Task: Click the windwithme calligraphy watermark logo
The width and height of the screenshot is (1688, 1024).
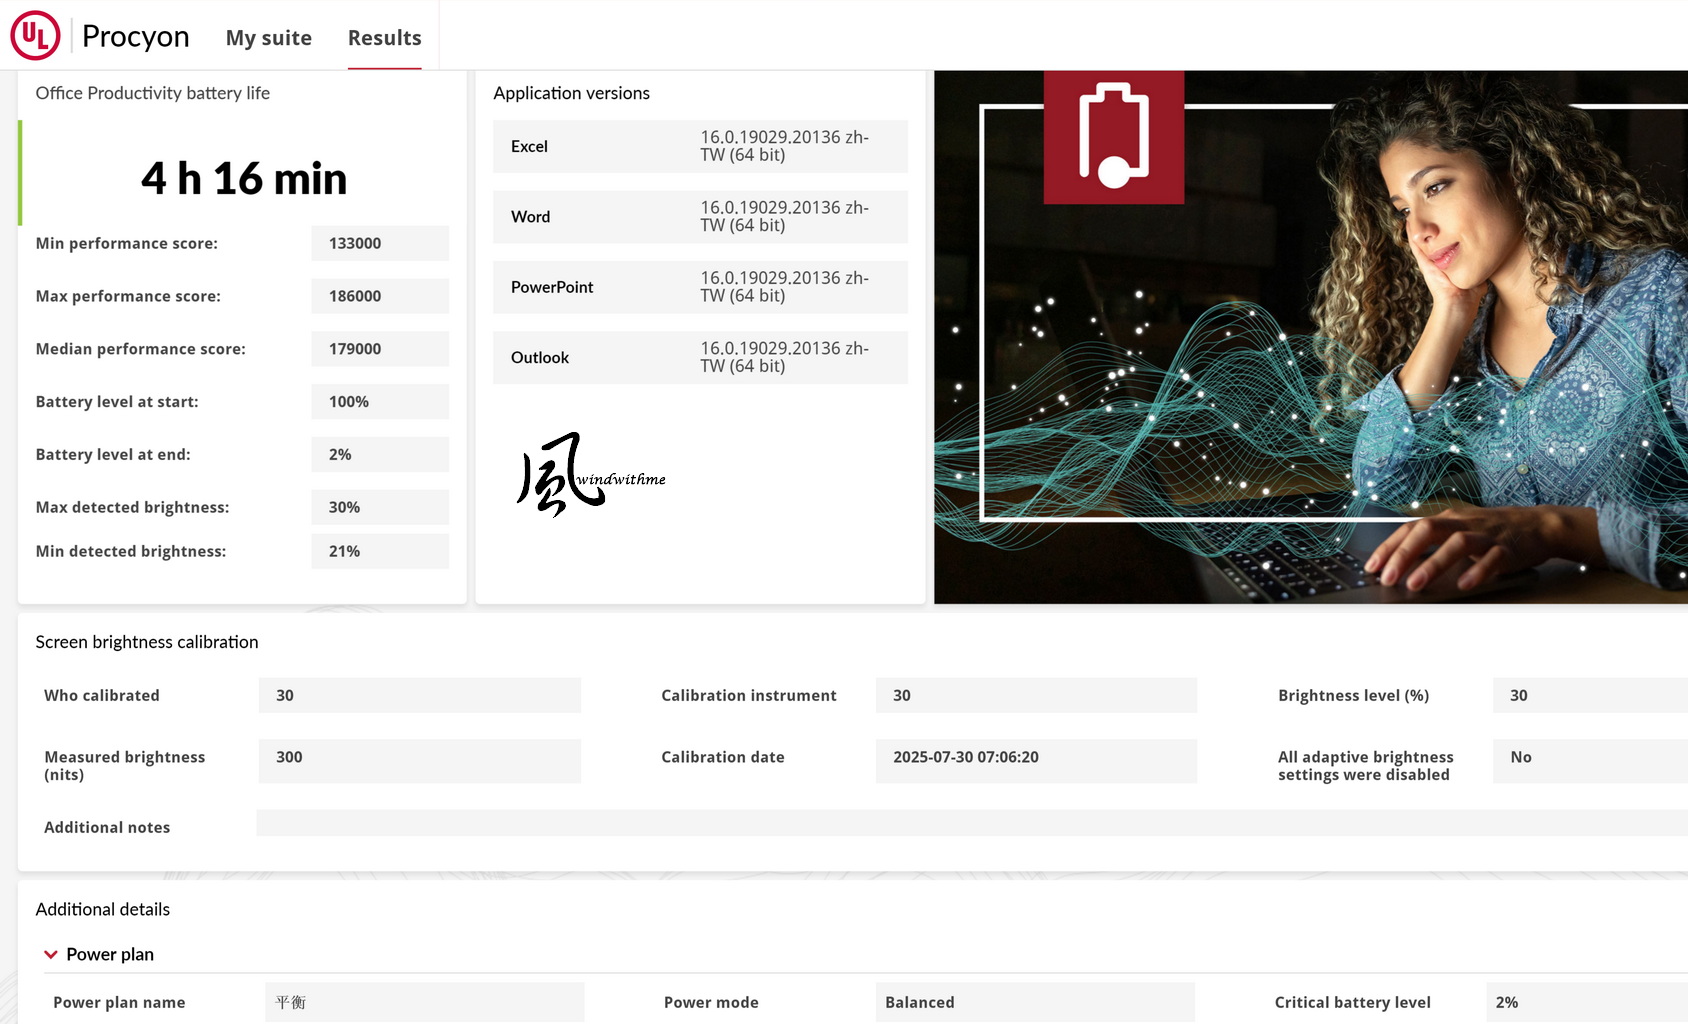Action: 590,474
